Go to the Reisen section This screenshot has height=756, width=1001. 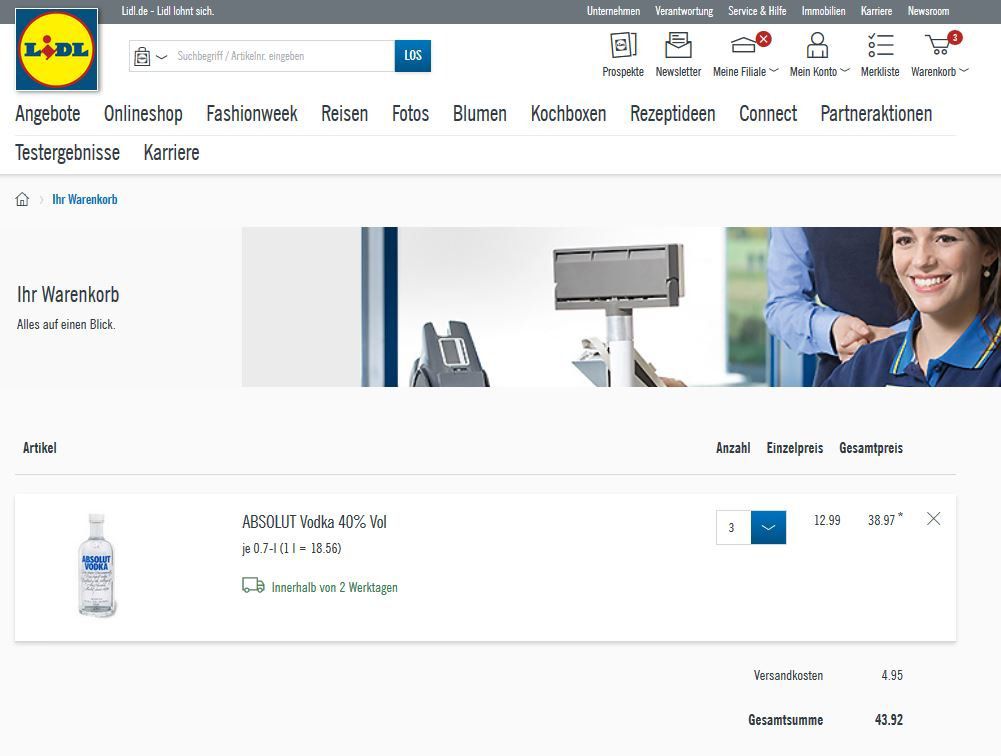click(x=345, y=114)
